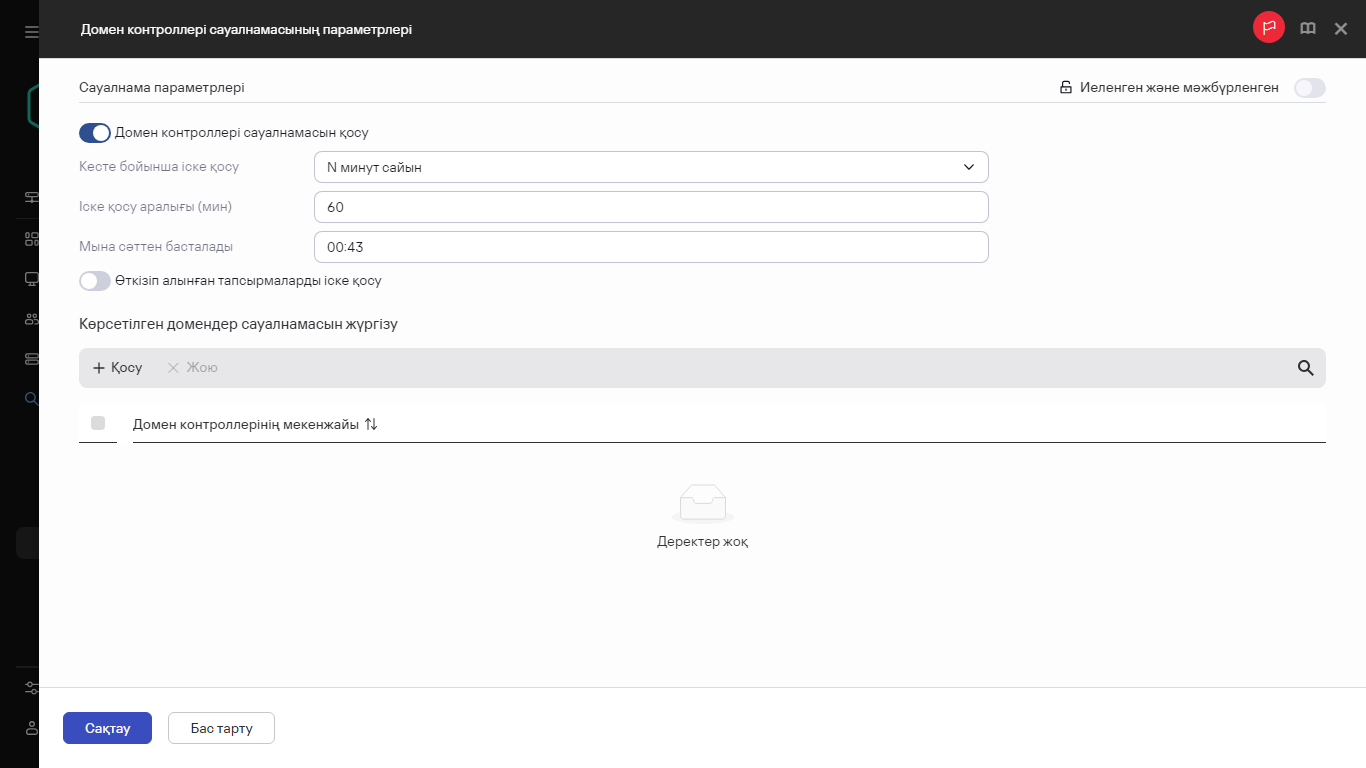Enable the Өткізіп алынған тапсырмаларды іске қосу toggle
Screen dimensions: 1366x768
click(95, 281)
